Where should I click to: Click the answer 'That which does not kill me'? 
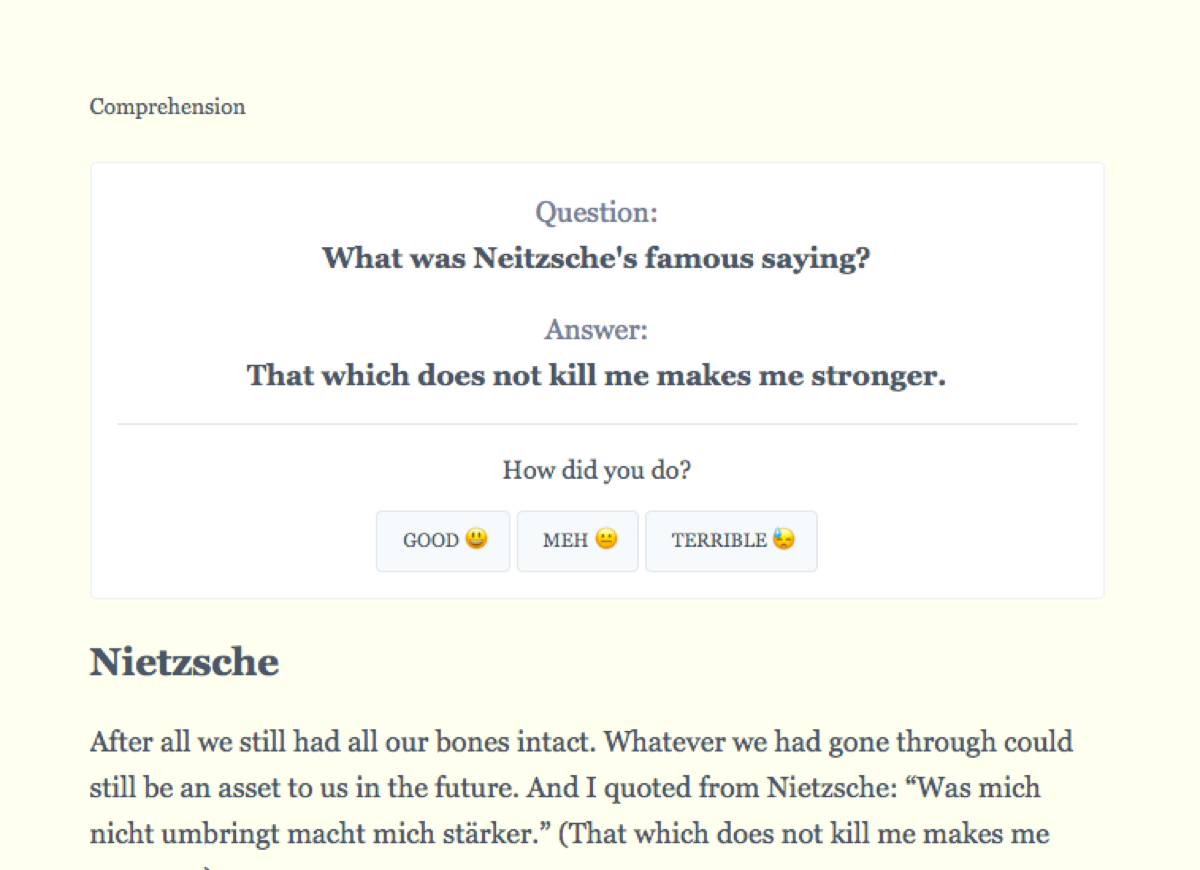point(596,375)
